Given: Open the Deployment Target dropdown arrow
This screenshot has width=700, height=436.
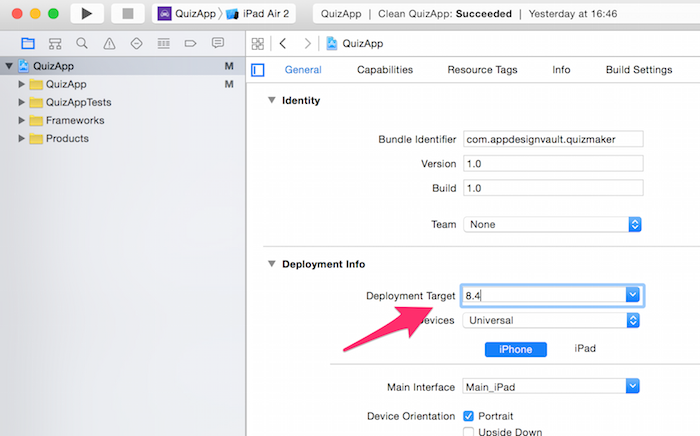Looking at the screenshot, I should (633, 295).
